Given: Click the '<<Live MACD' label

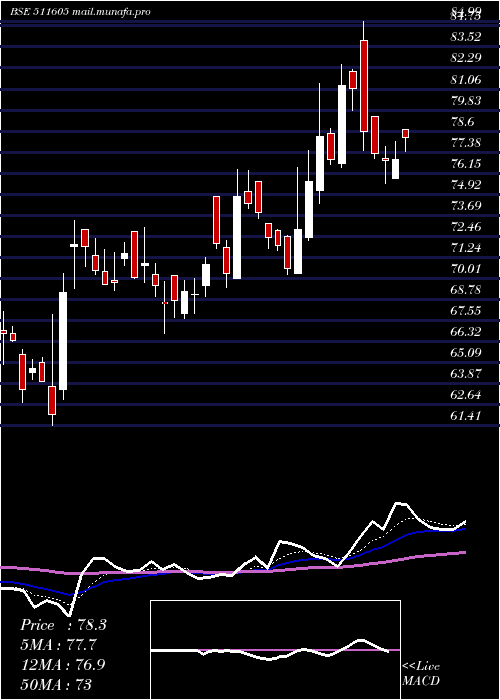Looking at the screenshot, I should click(x=421, y=673).
